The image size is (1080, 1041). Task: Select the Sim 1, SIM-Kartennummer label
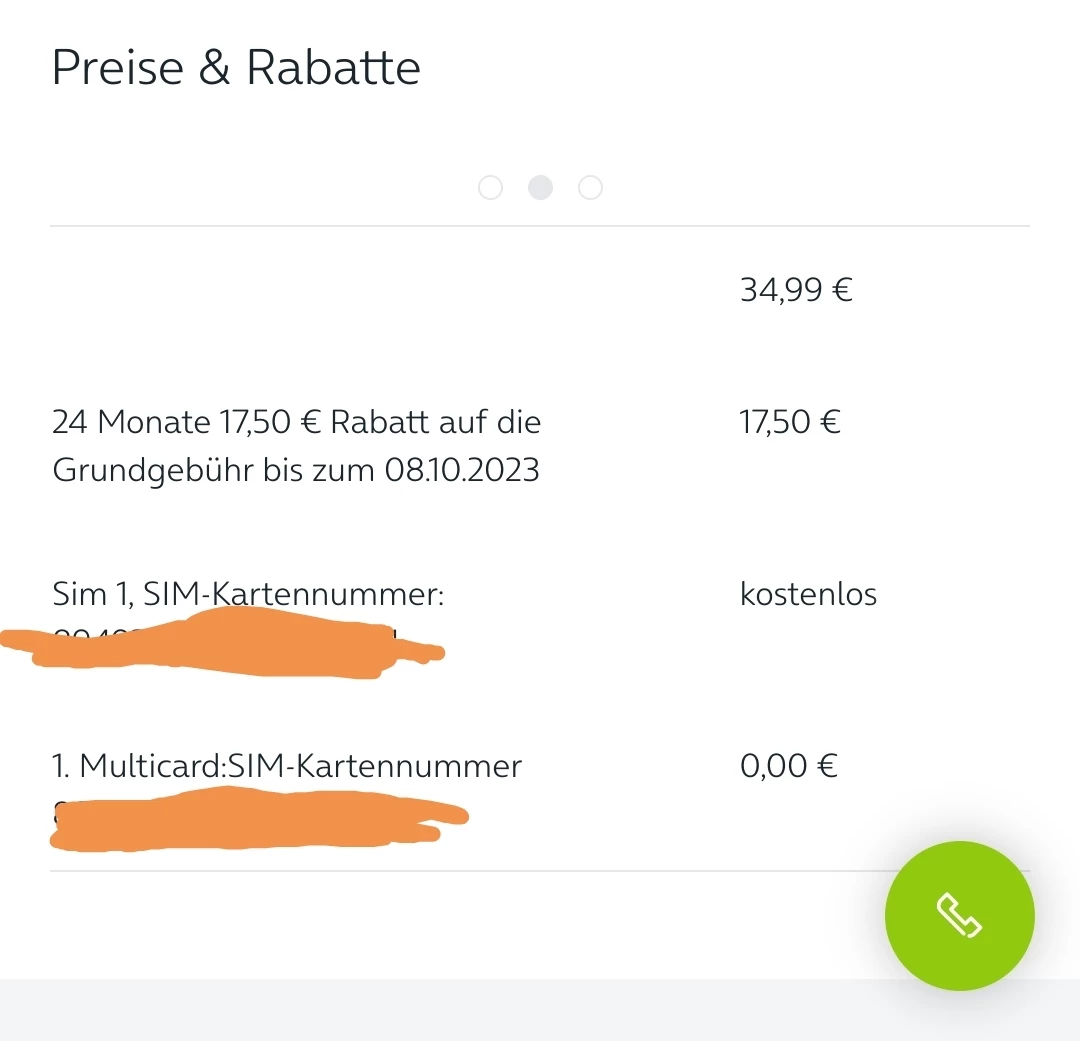[247, 594]
